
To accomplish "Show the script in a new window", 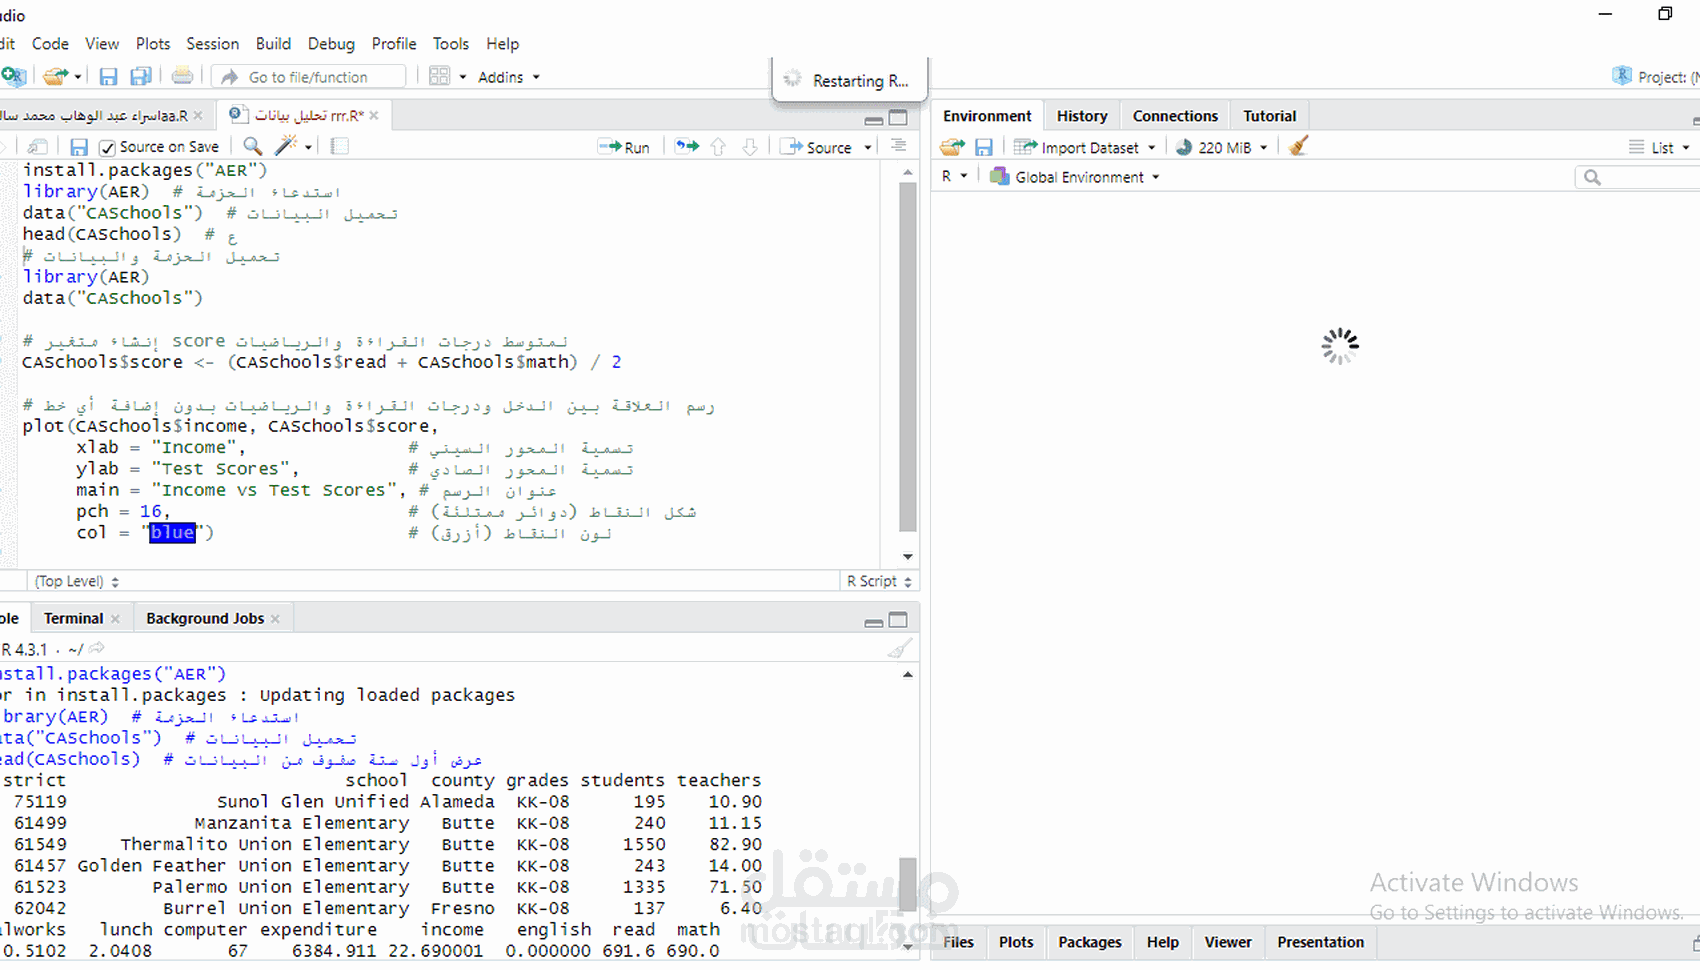I will (37, 147).
